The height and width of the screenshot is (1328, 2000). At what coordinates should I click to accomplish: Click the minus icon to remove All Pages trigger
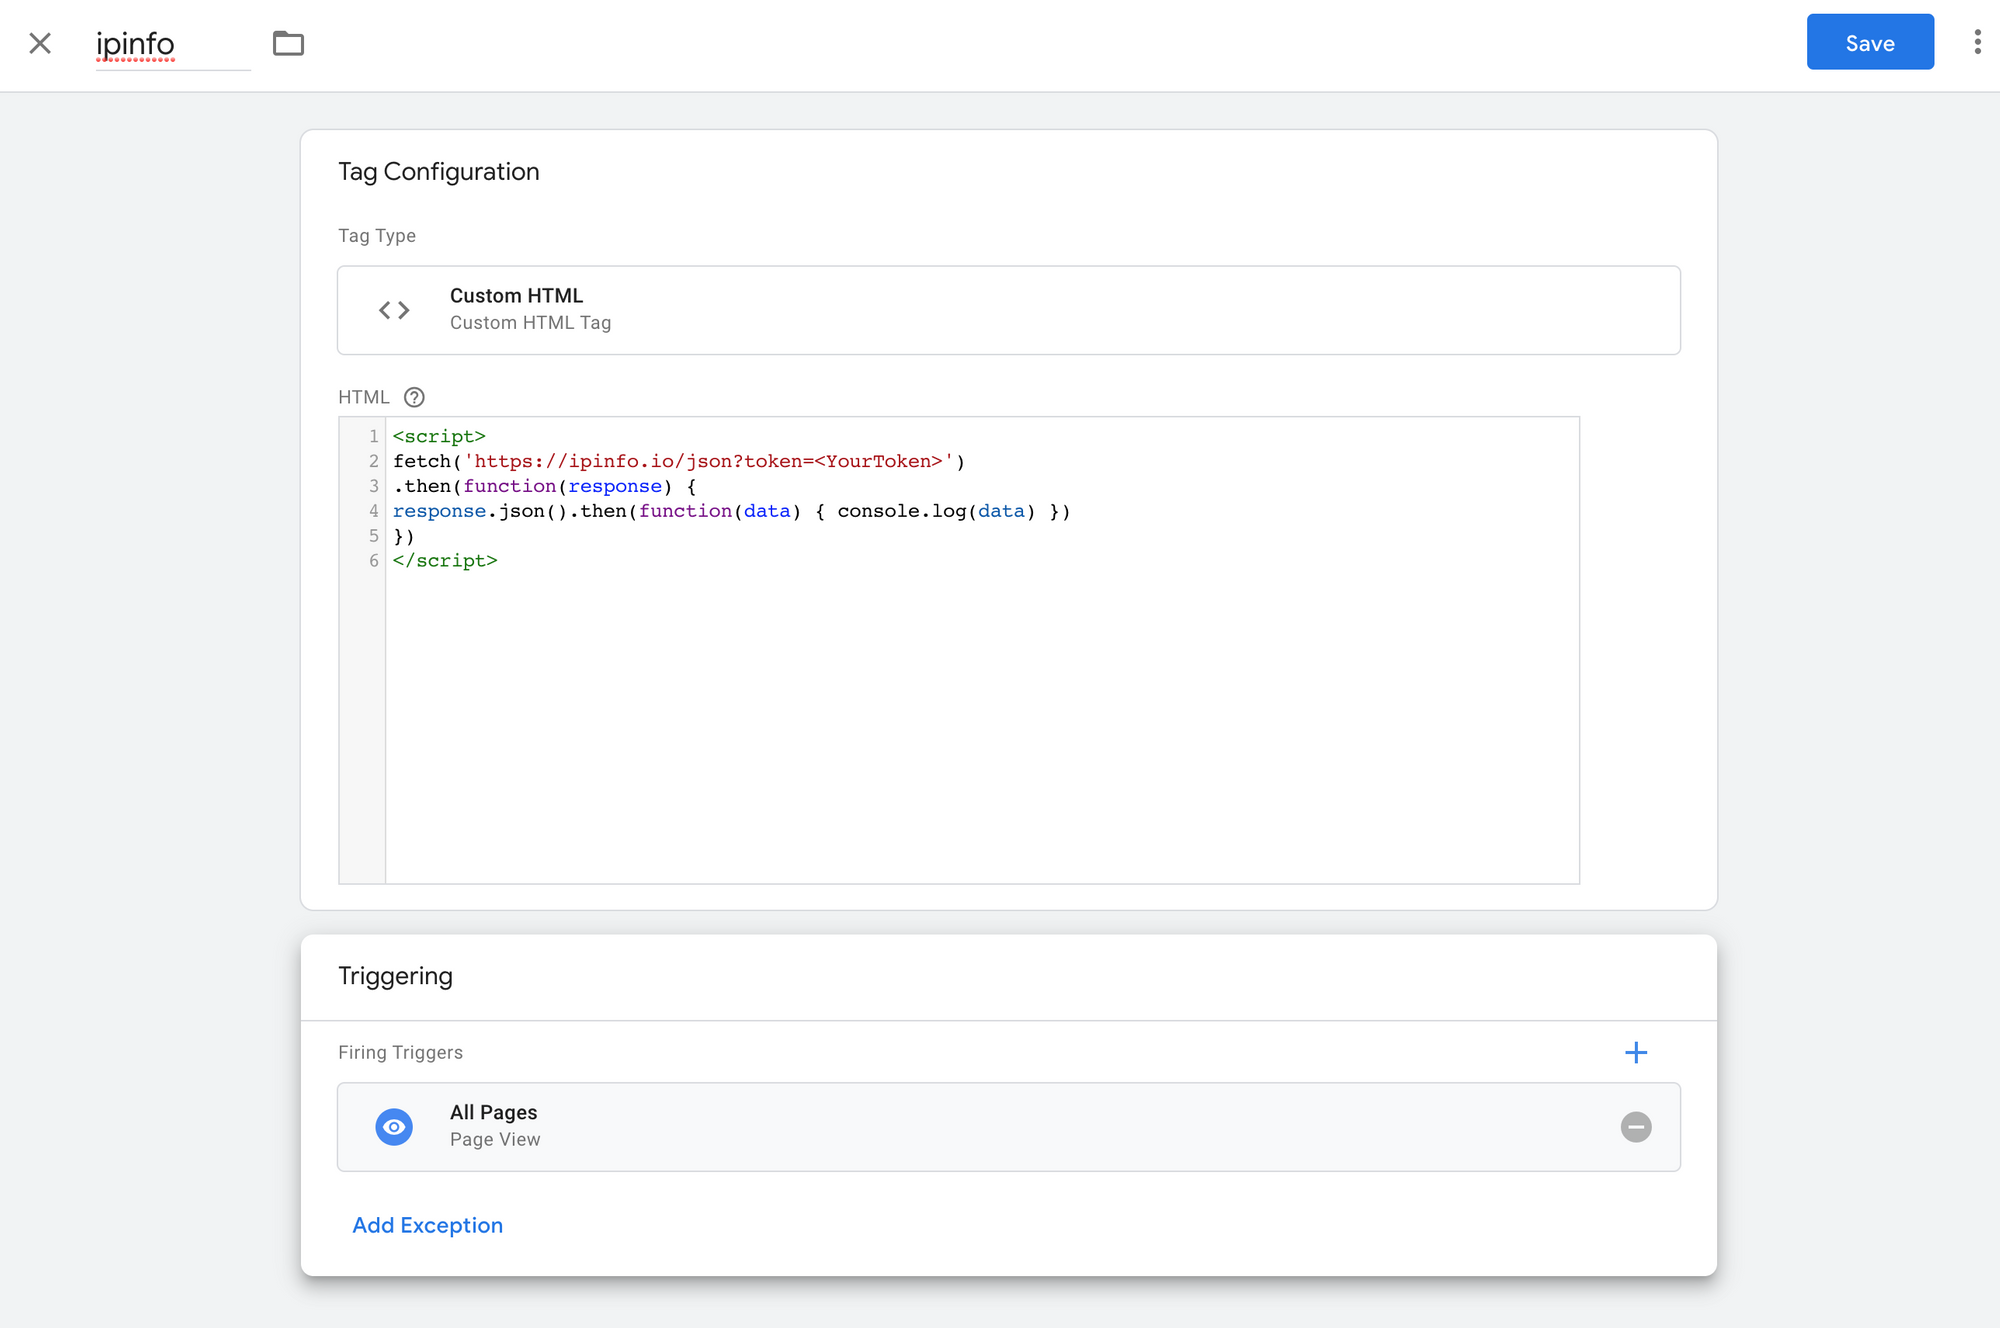(x=1636, y=1127)
